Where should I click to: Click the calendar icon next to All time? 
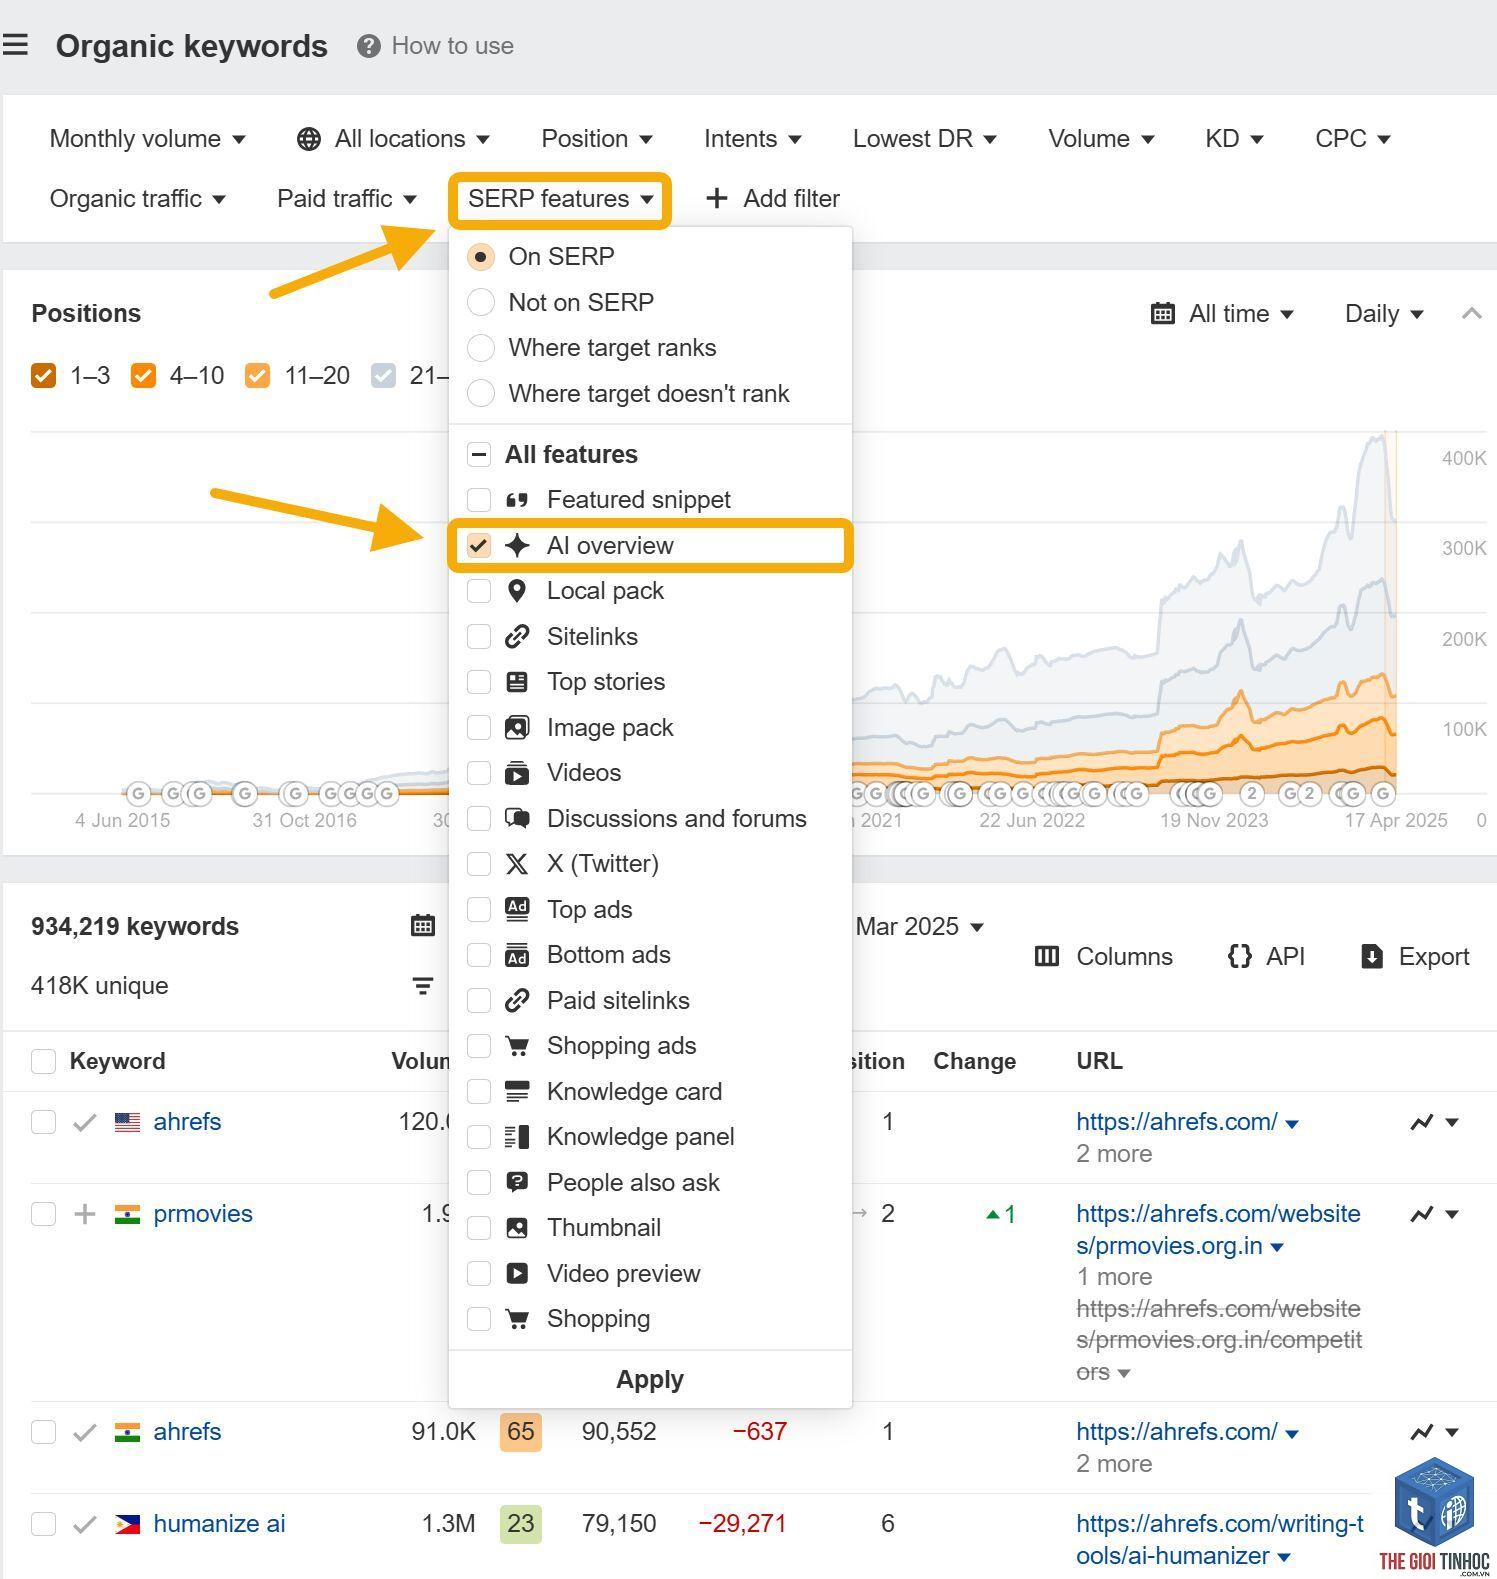[1162, 314]
